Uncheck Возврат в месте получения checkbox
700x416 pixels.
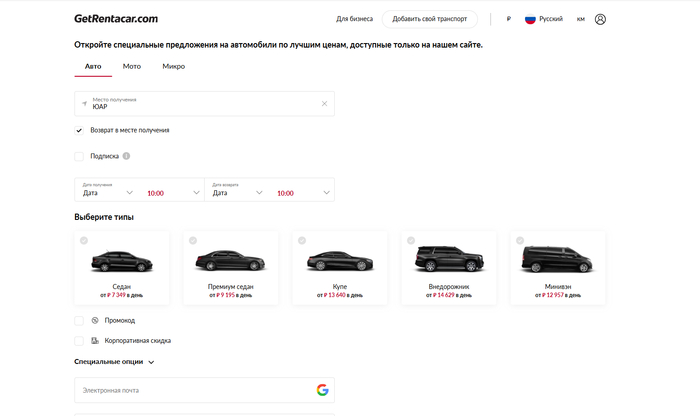(x=79, y=131)
